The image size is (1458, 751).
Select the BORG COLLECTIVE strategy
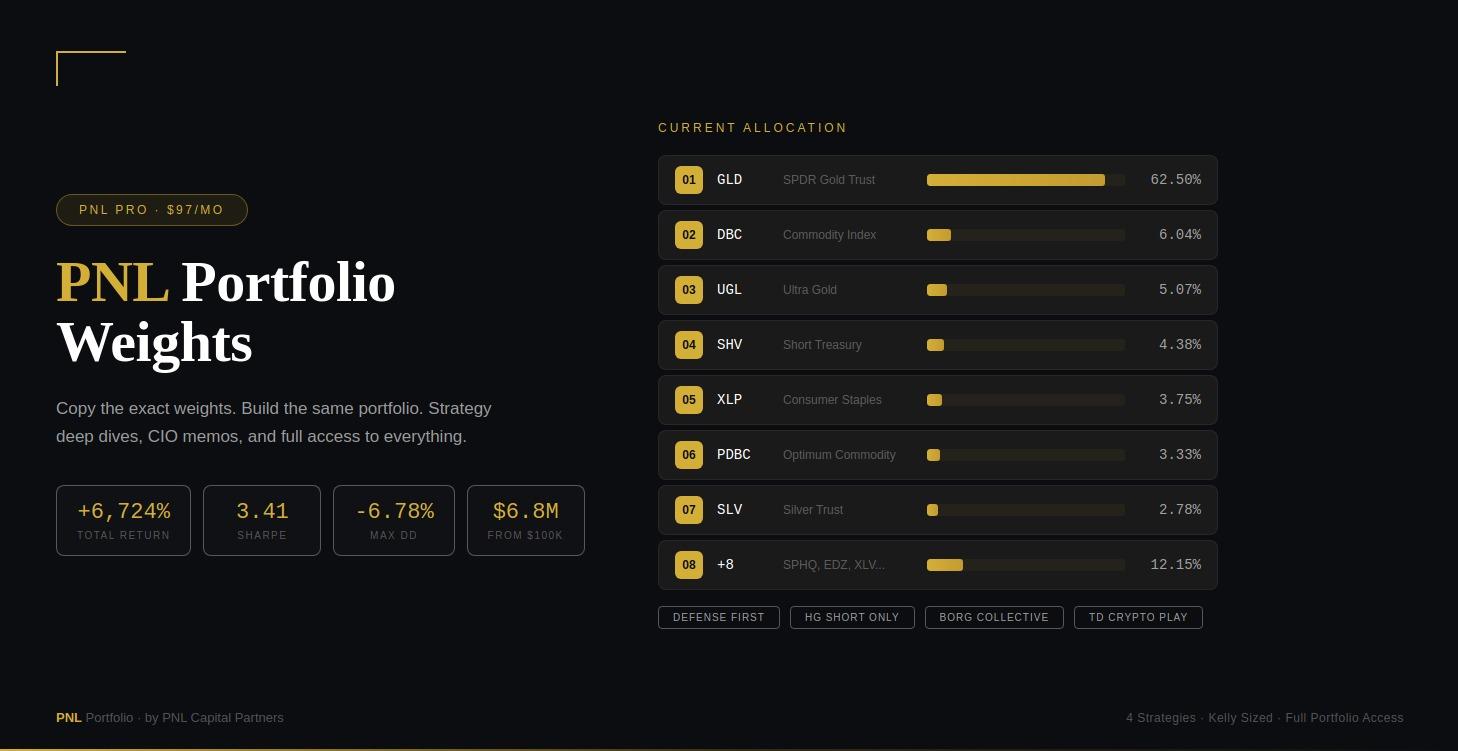[994, 617]
